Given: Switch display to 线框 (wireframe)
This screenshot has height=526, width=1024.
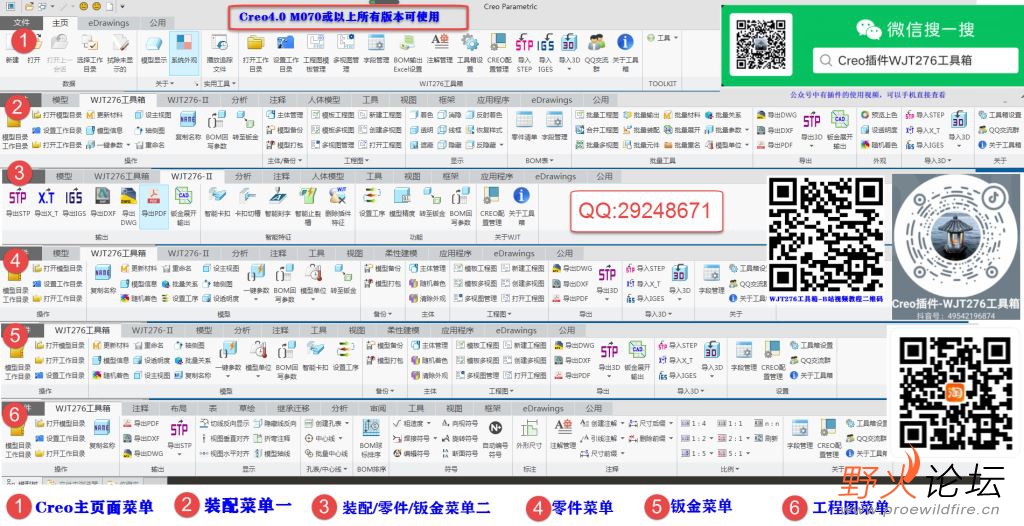Looking at the screenshot, I should coord(450,130).
